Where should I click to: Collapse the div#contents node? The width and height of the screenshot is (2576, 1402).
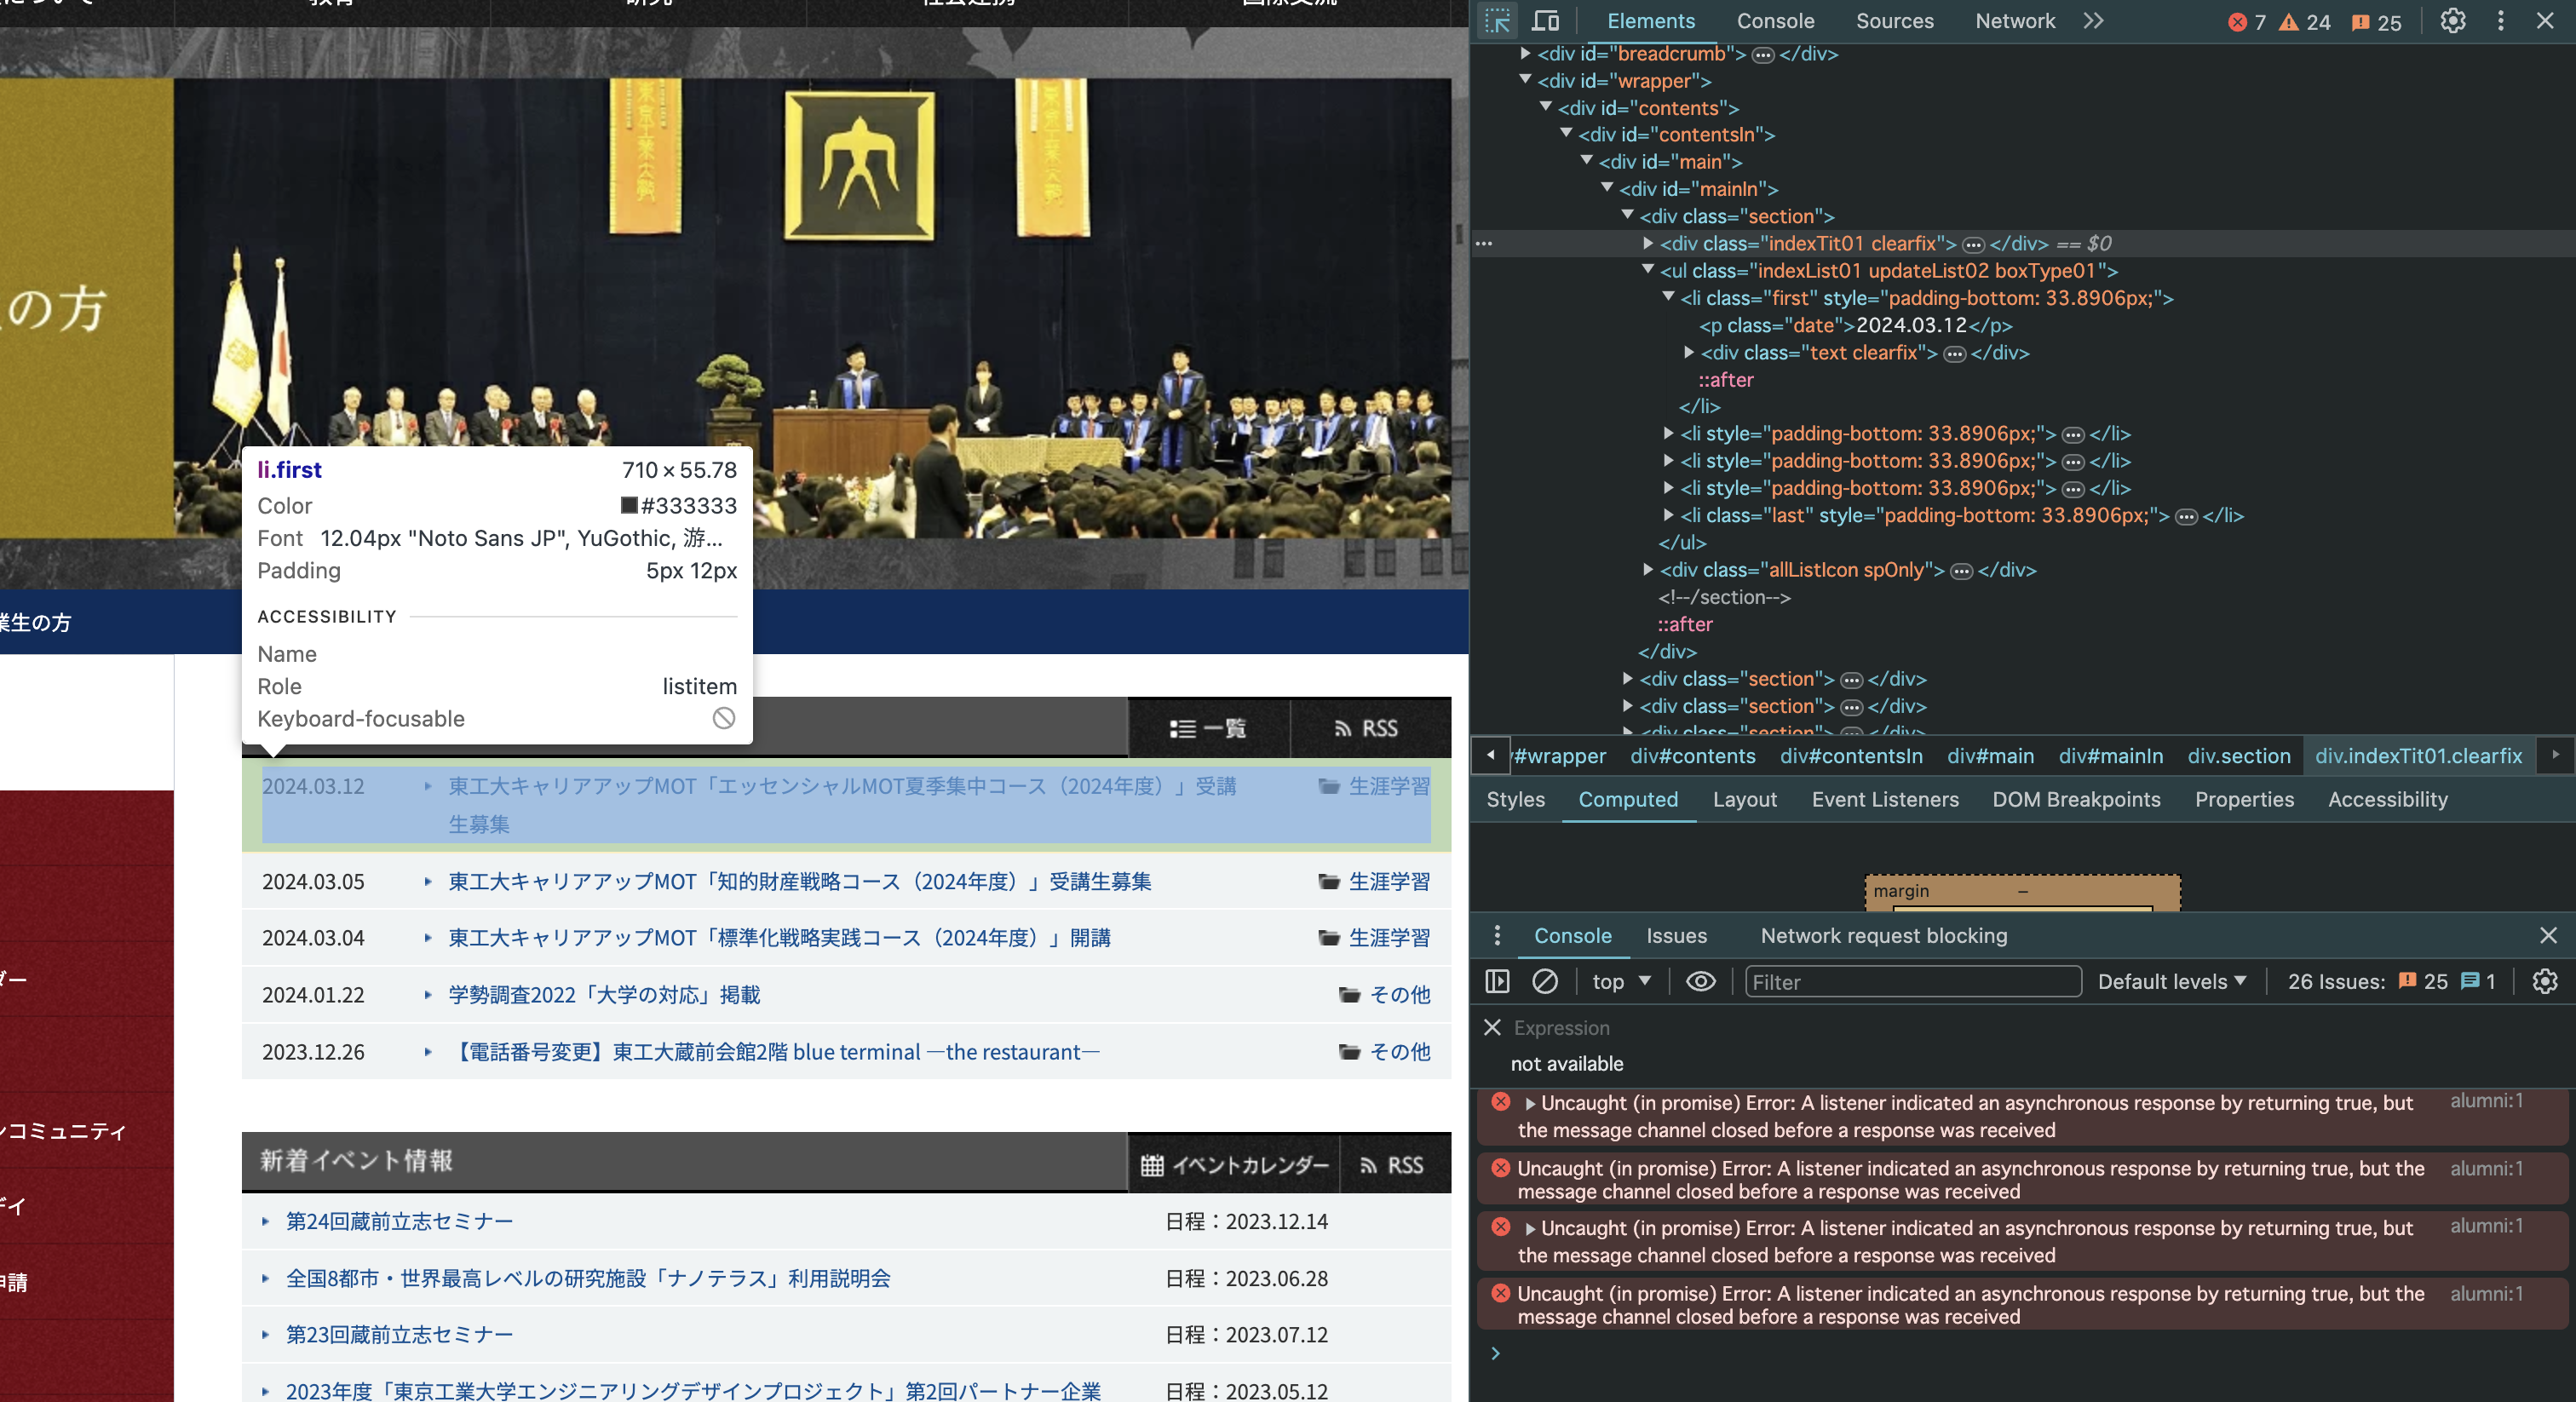(x=1546, y=107)
